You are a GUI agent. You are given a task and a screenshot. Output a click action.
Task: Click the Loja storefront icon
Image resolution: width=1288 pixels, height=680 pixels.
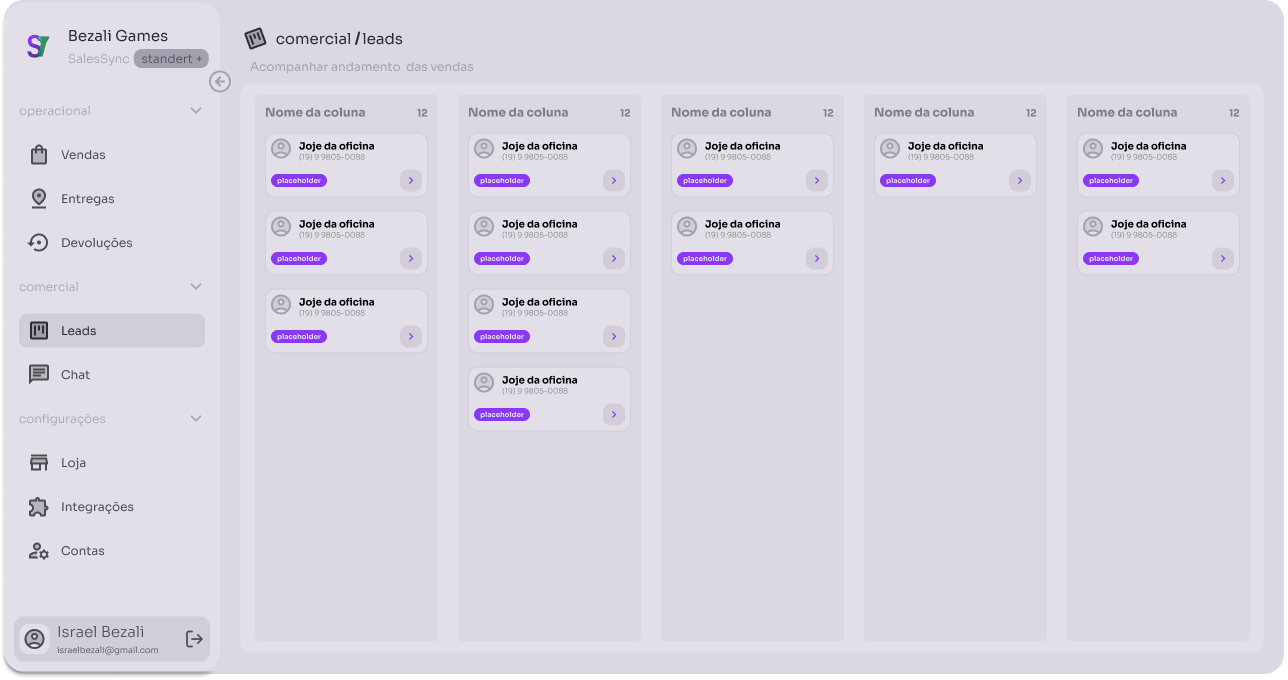click(x=39, y=463)
